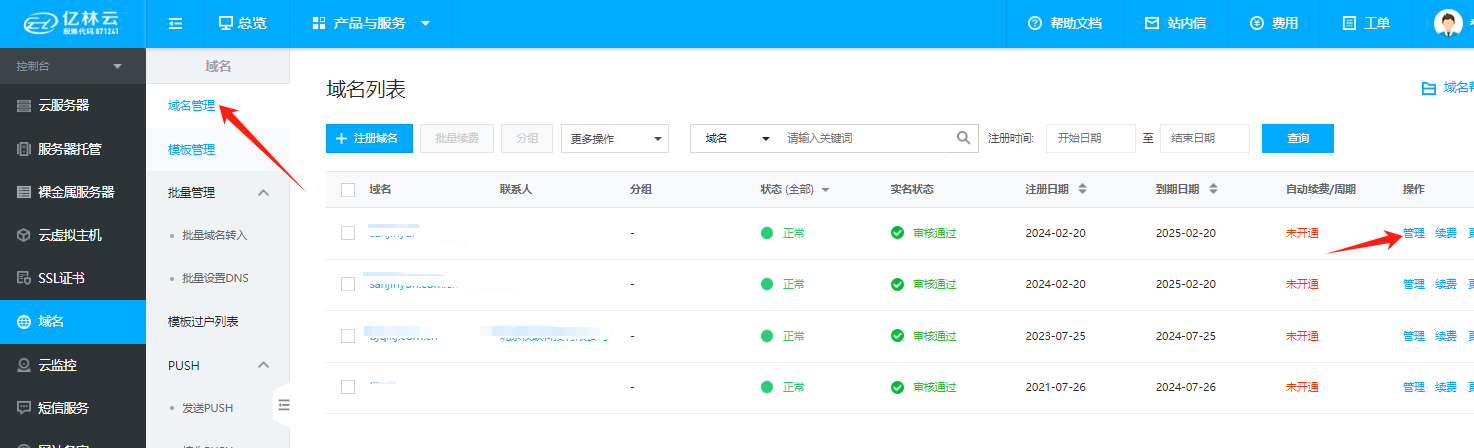This screenshot has width=1474, height=448.
Task: Click the search magnifier icon
Action: (x=963, y=138)
